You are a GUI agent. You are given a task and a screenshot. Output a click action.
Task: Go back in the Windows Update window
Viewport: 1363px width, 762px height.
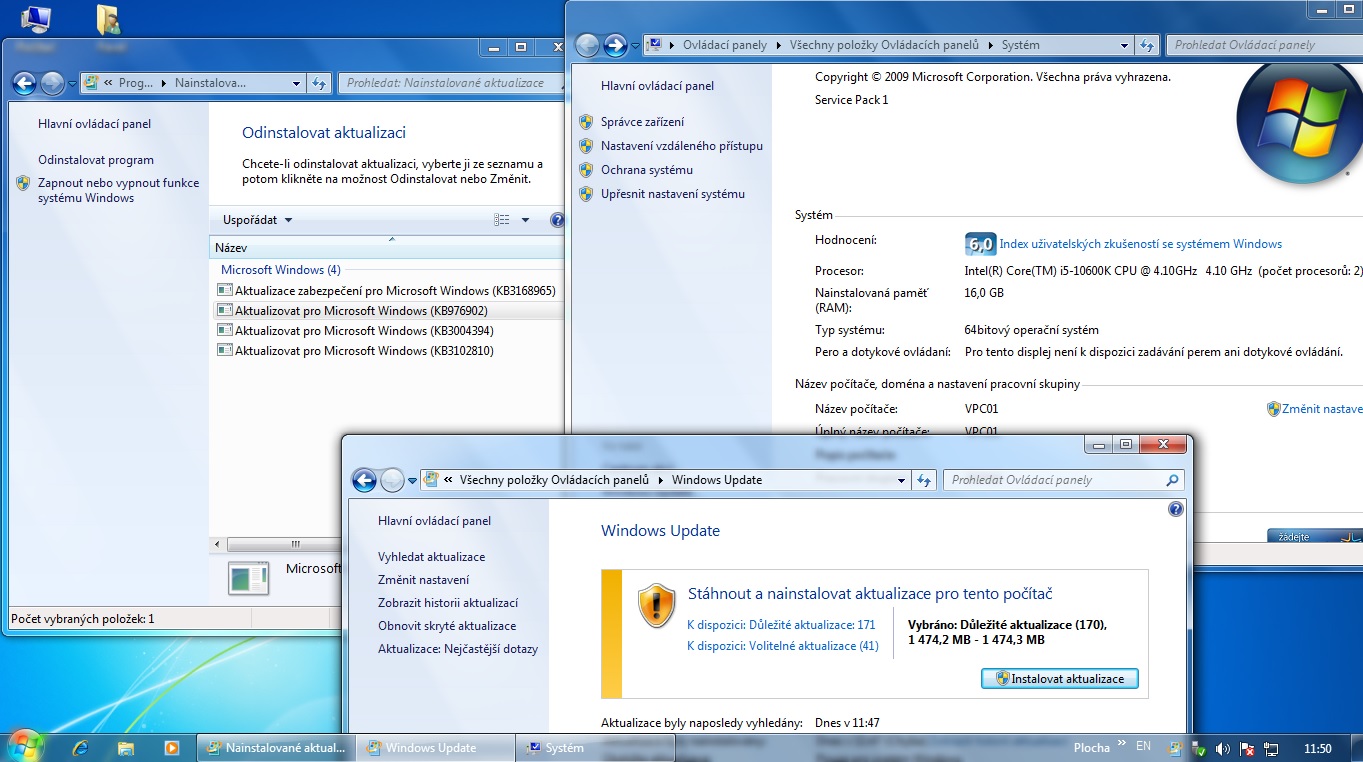[x=365, y=480]
